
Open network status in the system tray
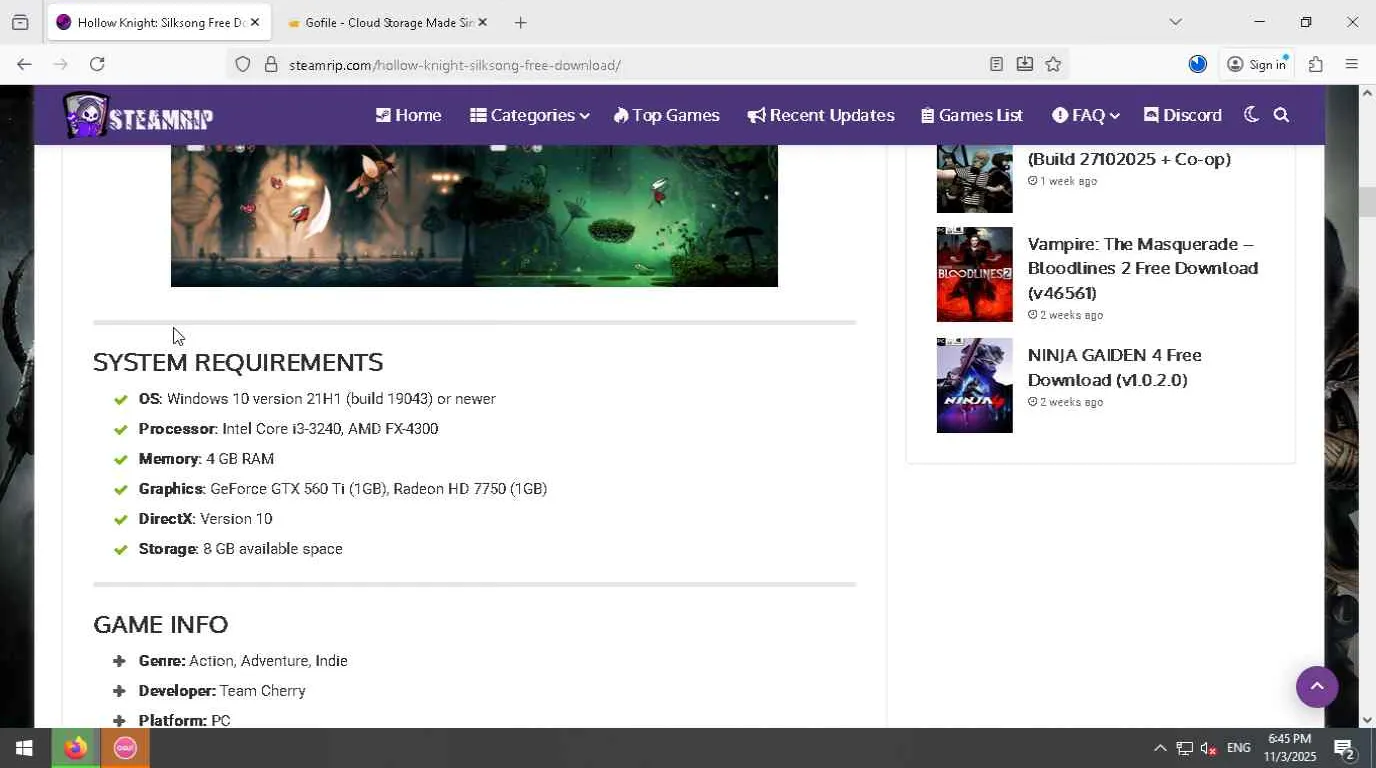point(1184,748)
